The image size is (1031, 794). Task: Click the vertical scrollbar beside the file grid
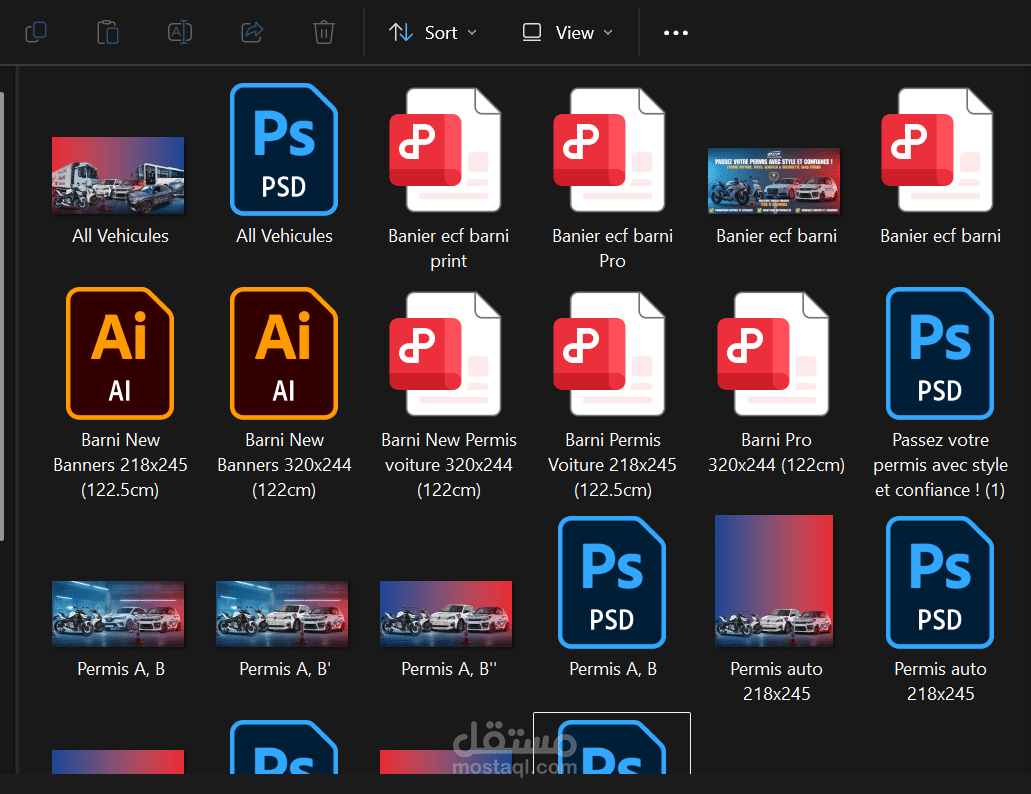tap(2, 316)
